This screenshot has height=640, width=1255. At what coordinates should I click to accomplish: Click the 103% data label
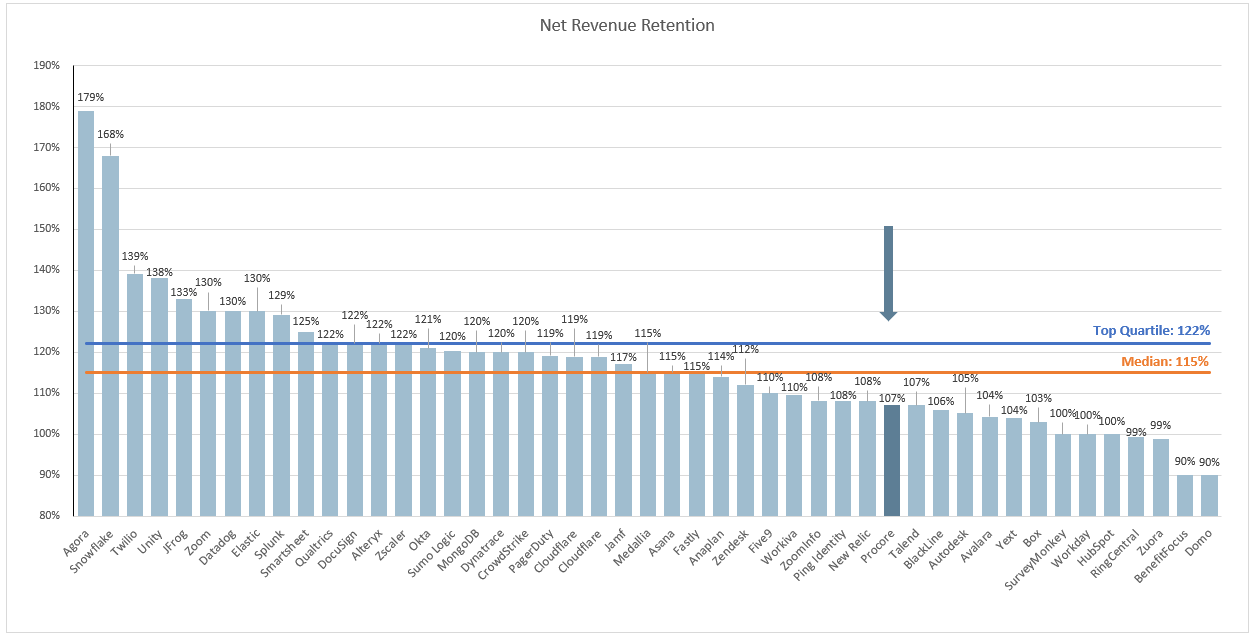[1039, 398]
